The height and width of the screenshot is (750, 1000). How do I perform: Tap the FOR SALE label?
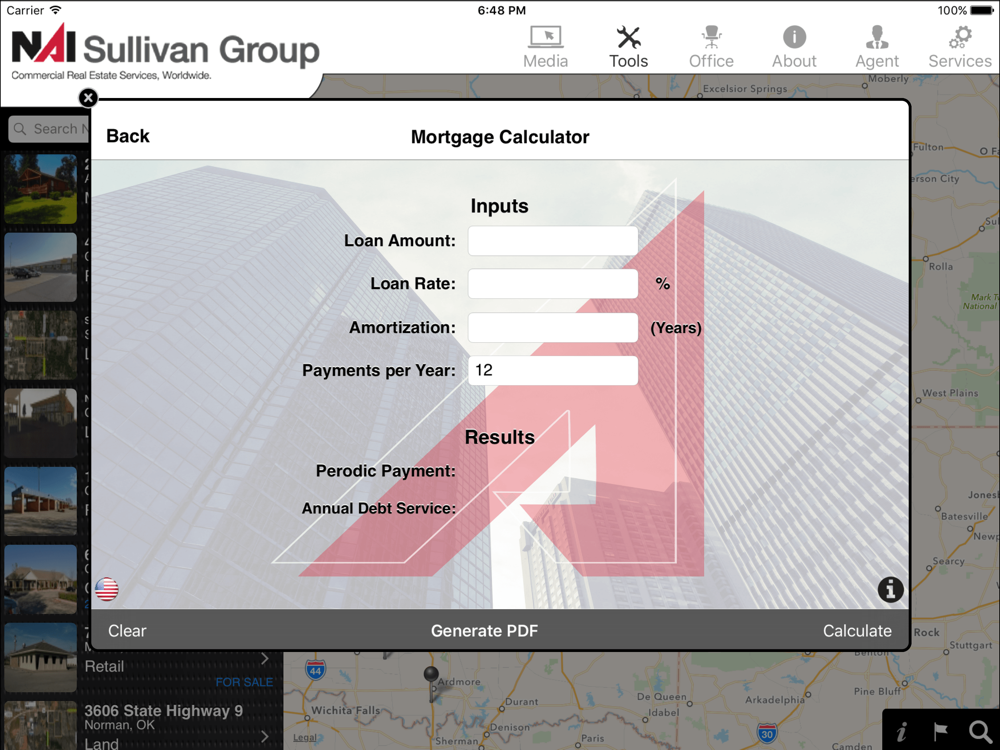[244, 682]
